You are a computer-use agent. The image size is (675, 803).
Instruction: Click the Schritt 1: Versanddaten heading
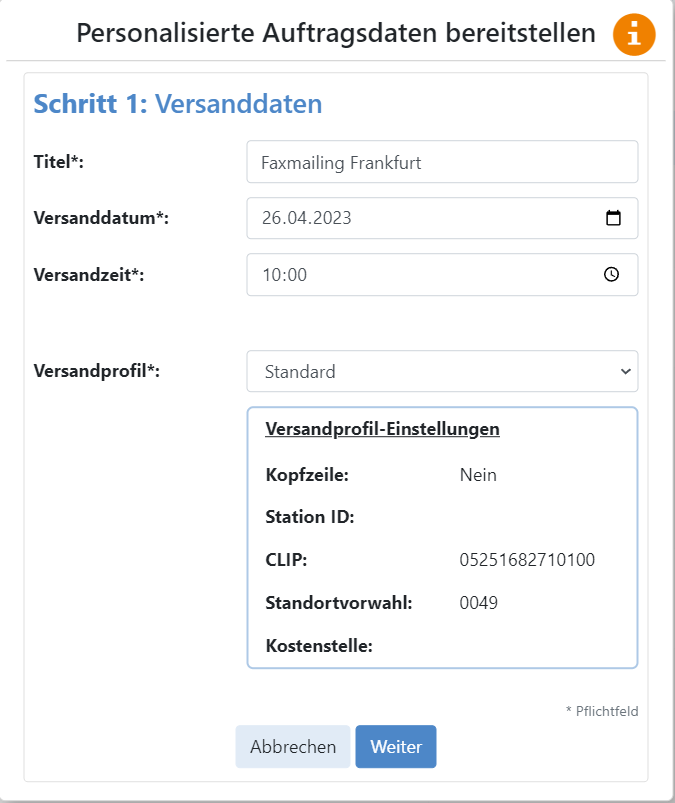click(x=178, y=104)
